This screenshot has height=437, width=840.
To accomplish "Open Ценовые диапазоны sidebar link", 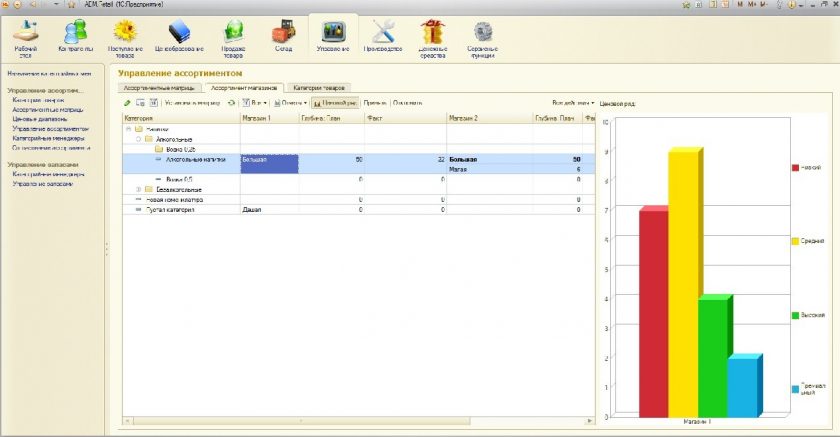I will tap(40, 119).
